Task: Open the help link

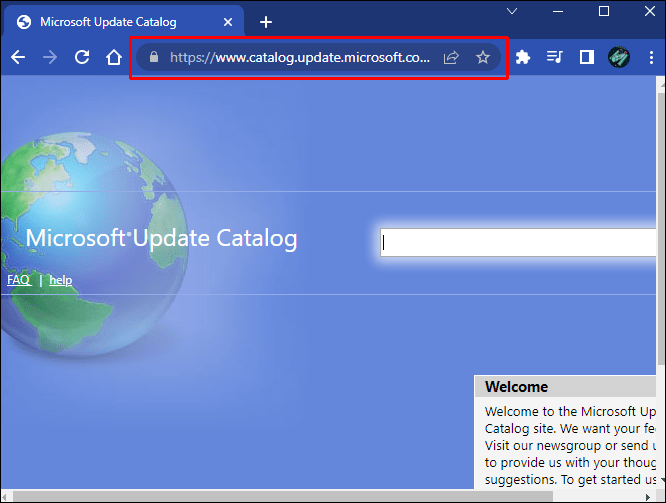Action: 61,280
